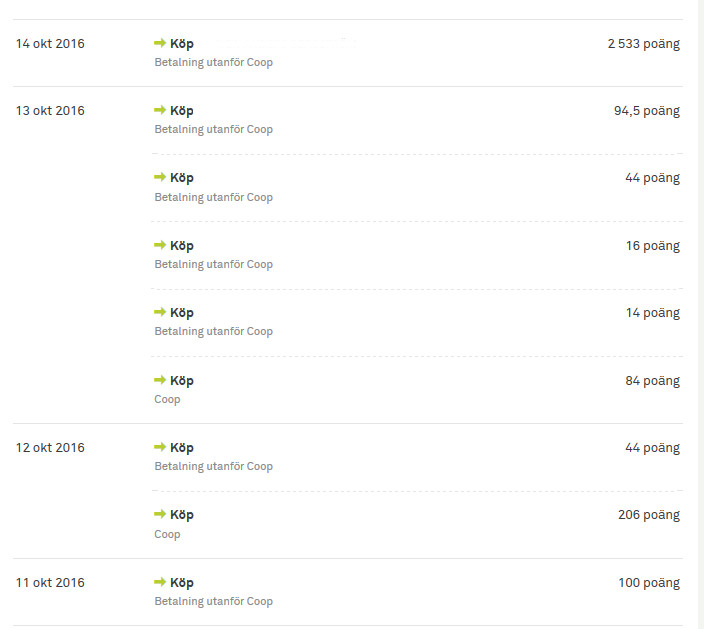Click the page's vertical scrollbar

pos(698,300)
